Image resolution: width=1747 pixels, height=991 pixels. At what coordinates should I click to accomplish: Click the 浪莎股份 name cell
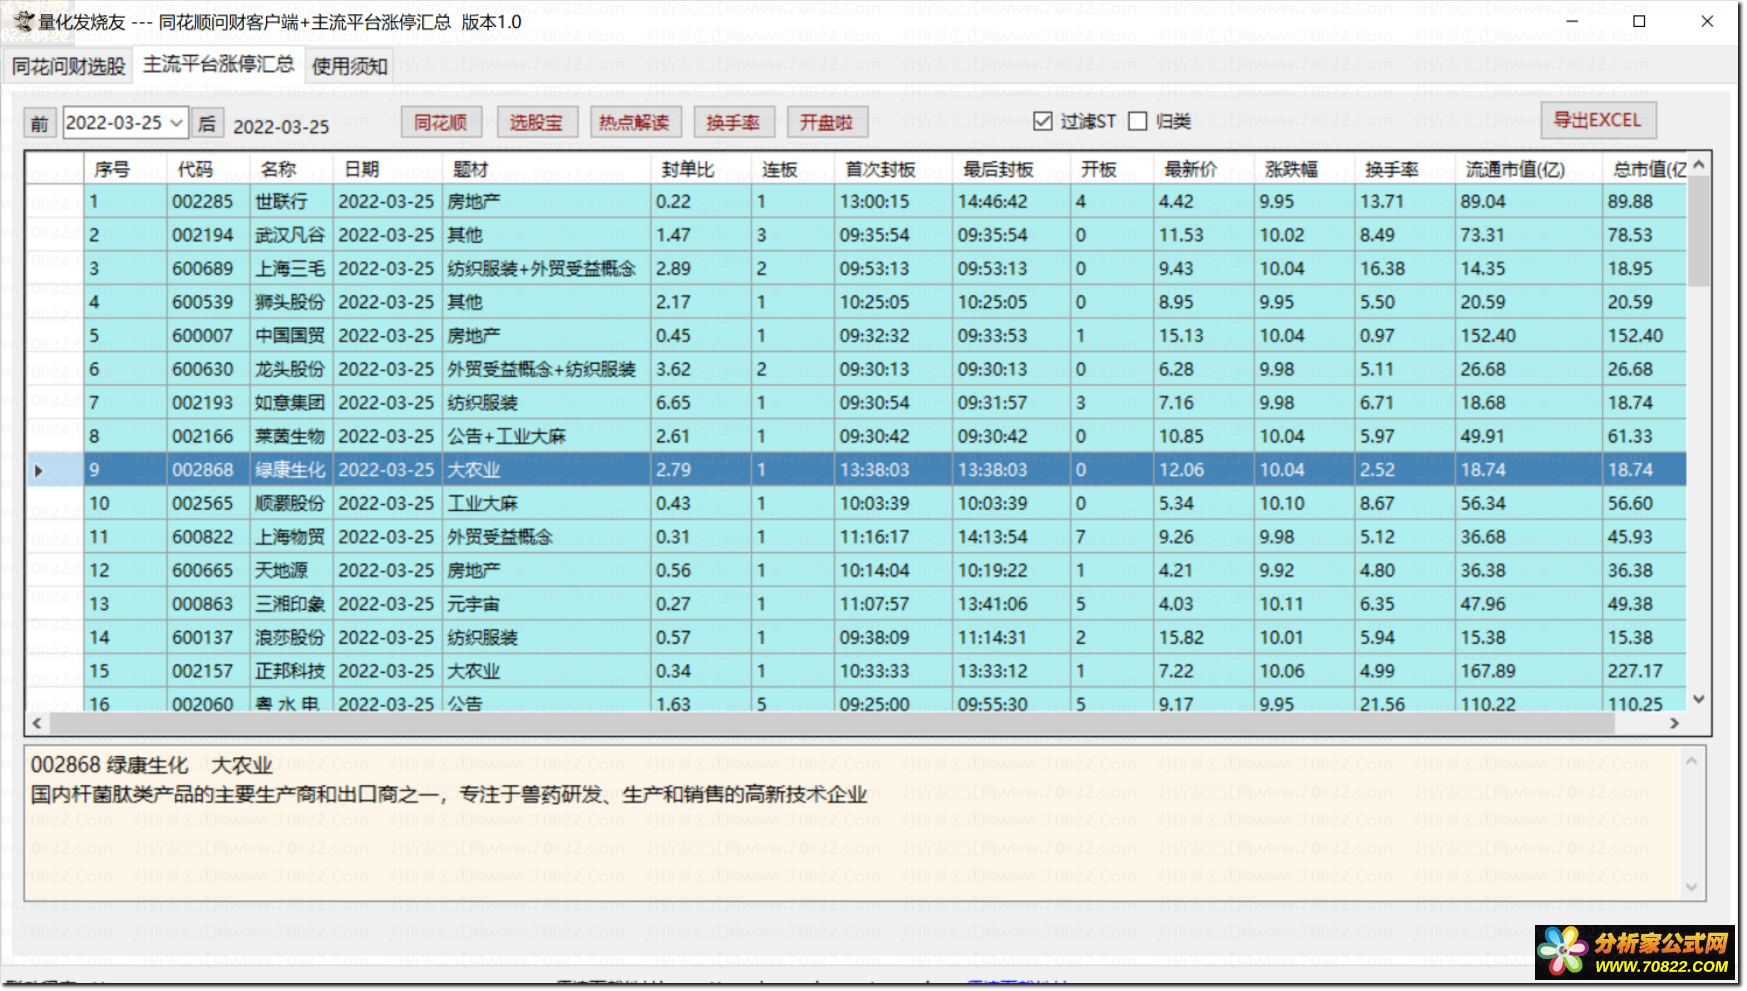click(x=292, y=637)
